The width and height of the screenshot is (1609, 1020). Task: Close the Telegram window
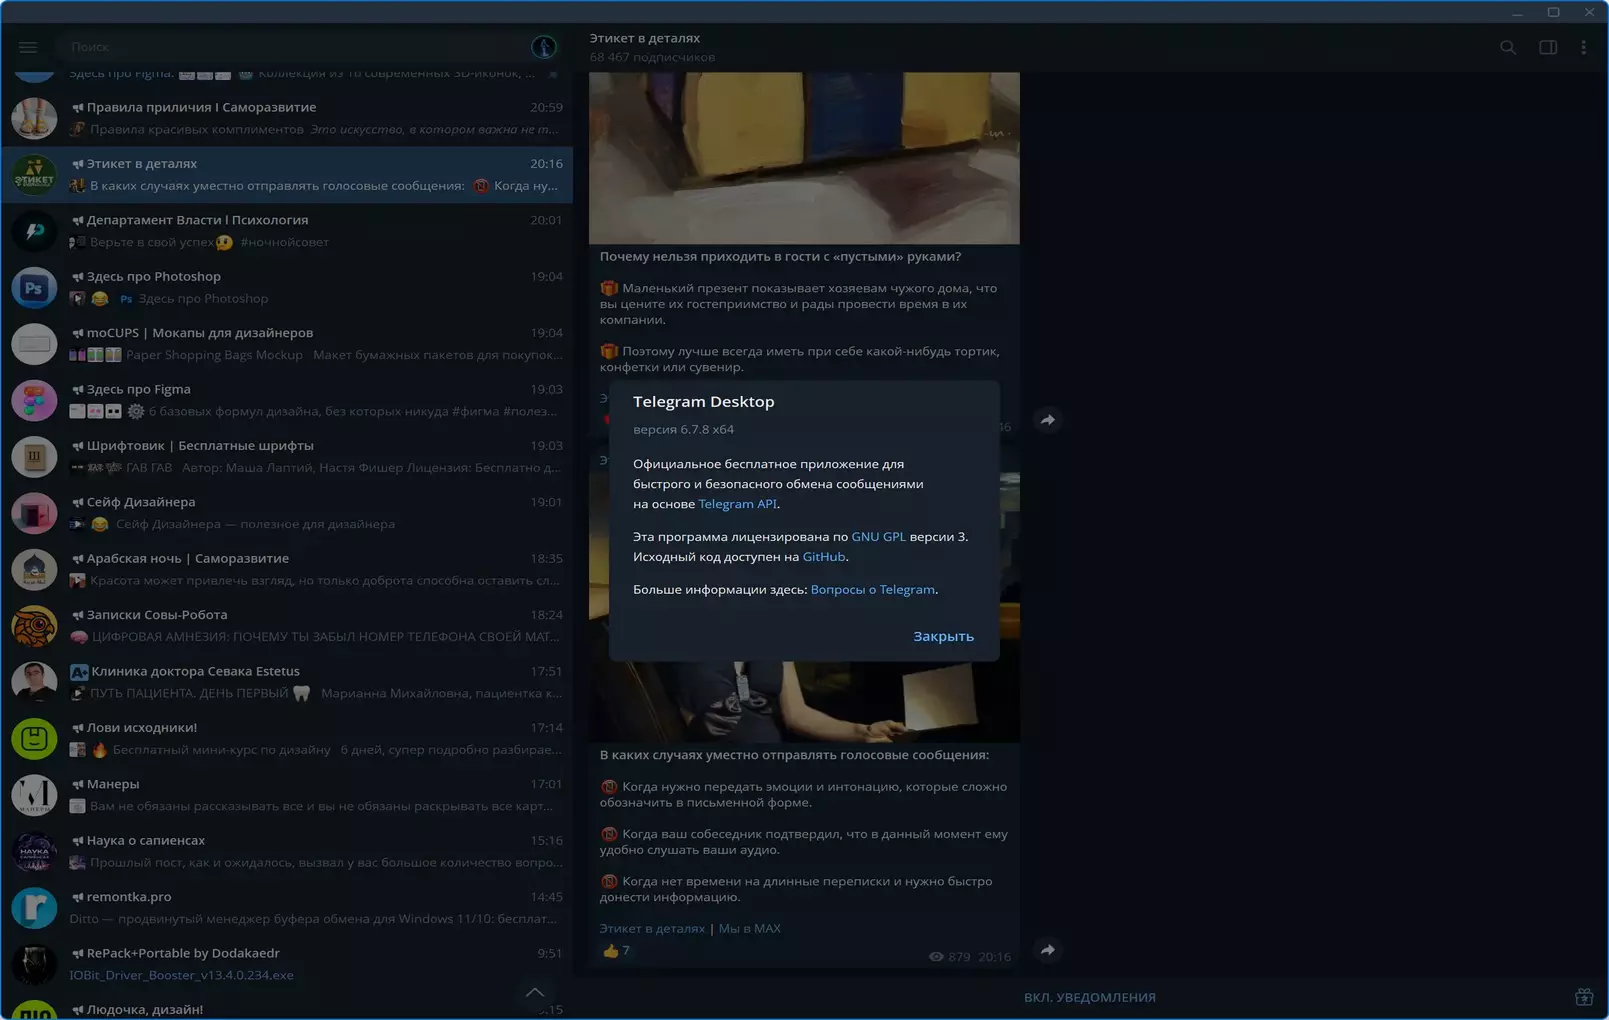(x=1589, y=12)
